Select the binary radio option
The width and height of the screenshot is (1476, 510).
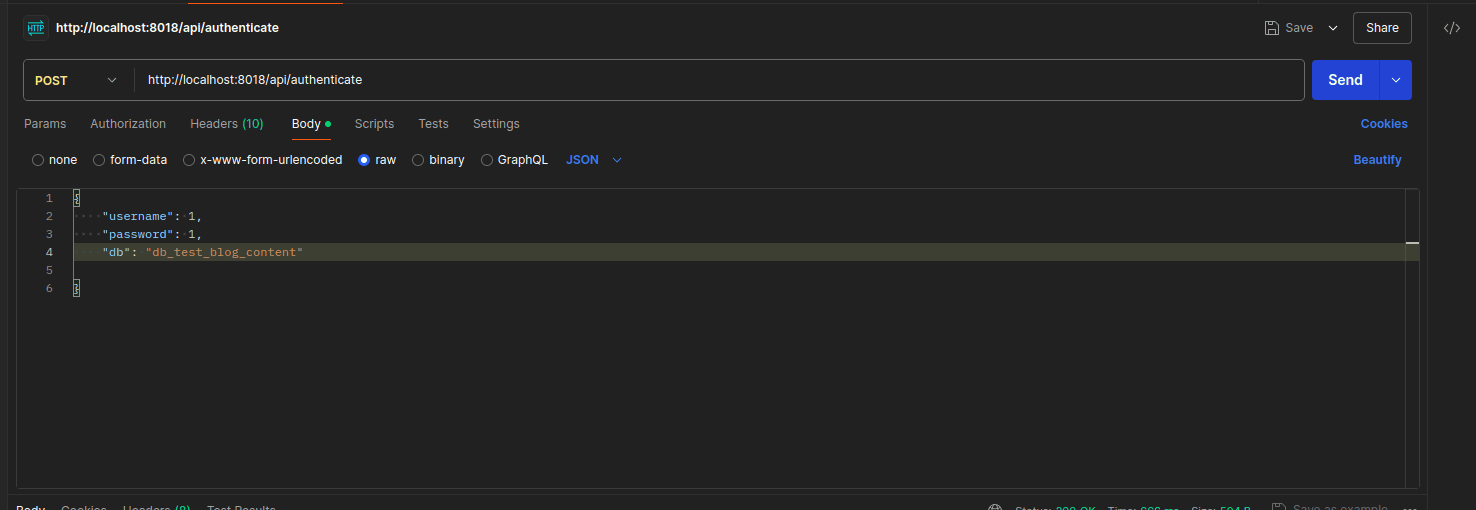[x=418, y=160]
